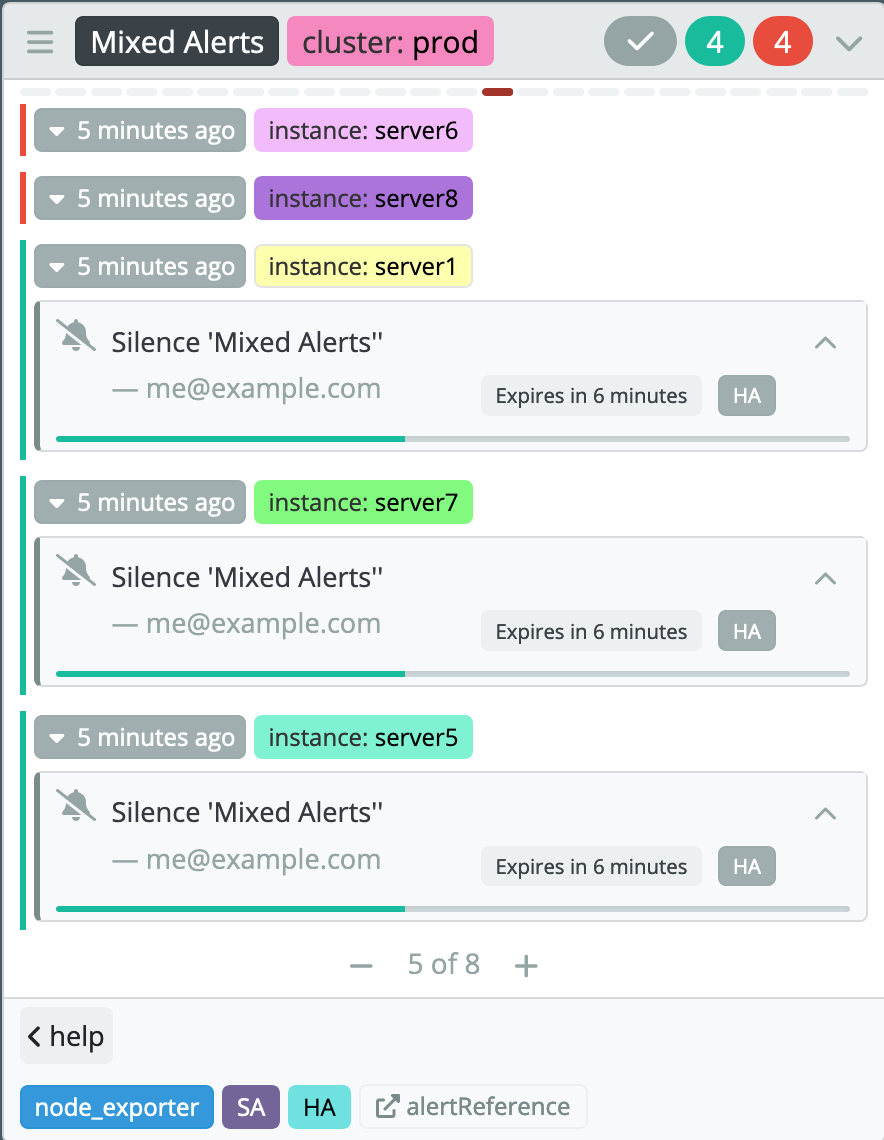This screenshot has width=884, height=1140.
Task: Click the bell-slash icon in server5 silence
Action: coord(76,806)
